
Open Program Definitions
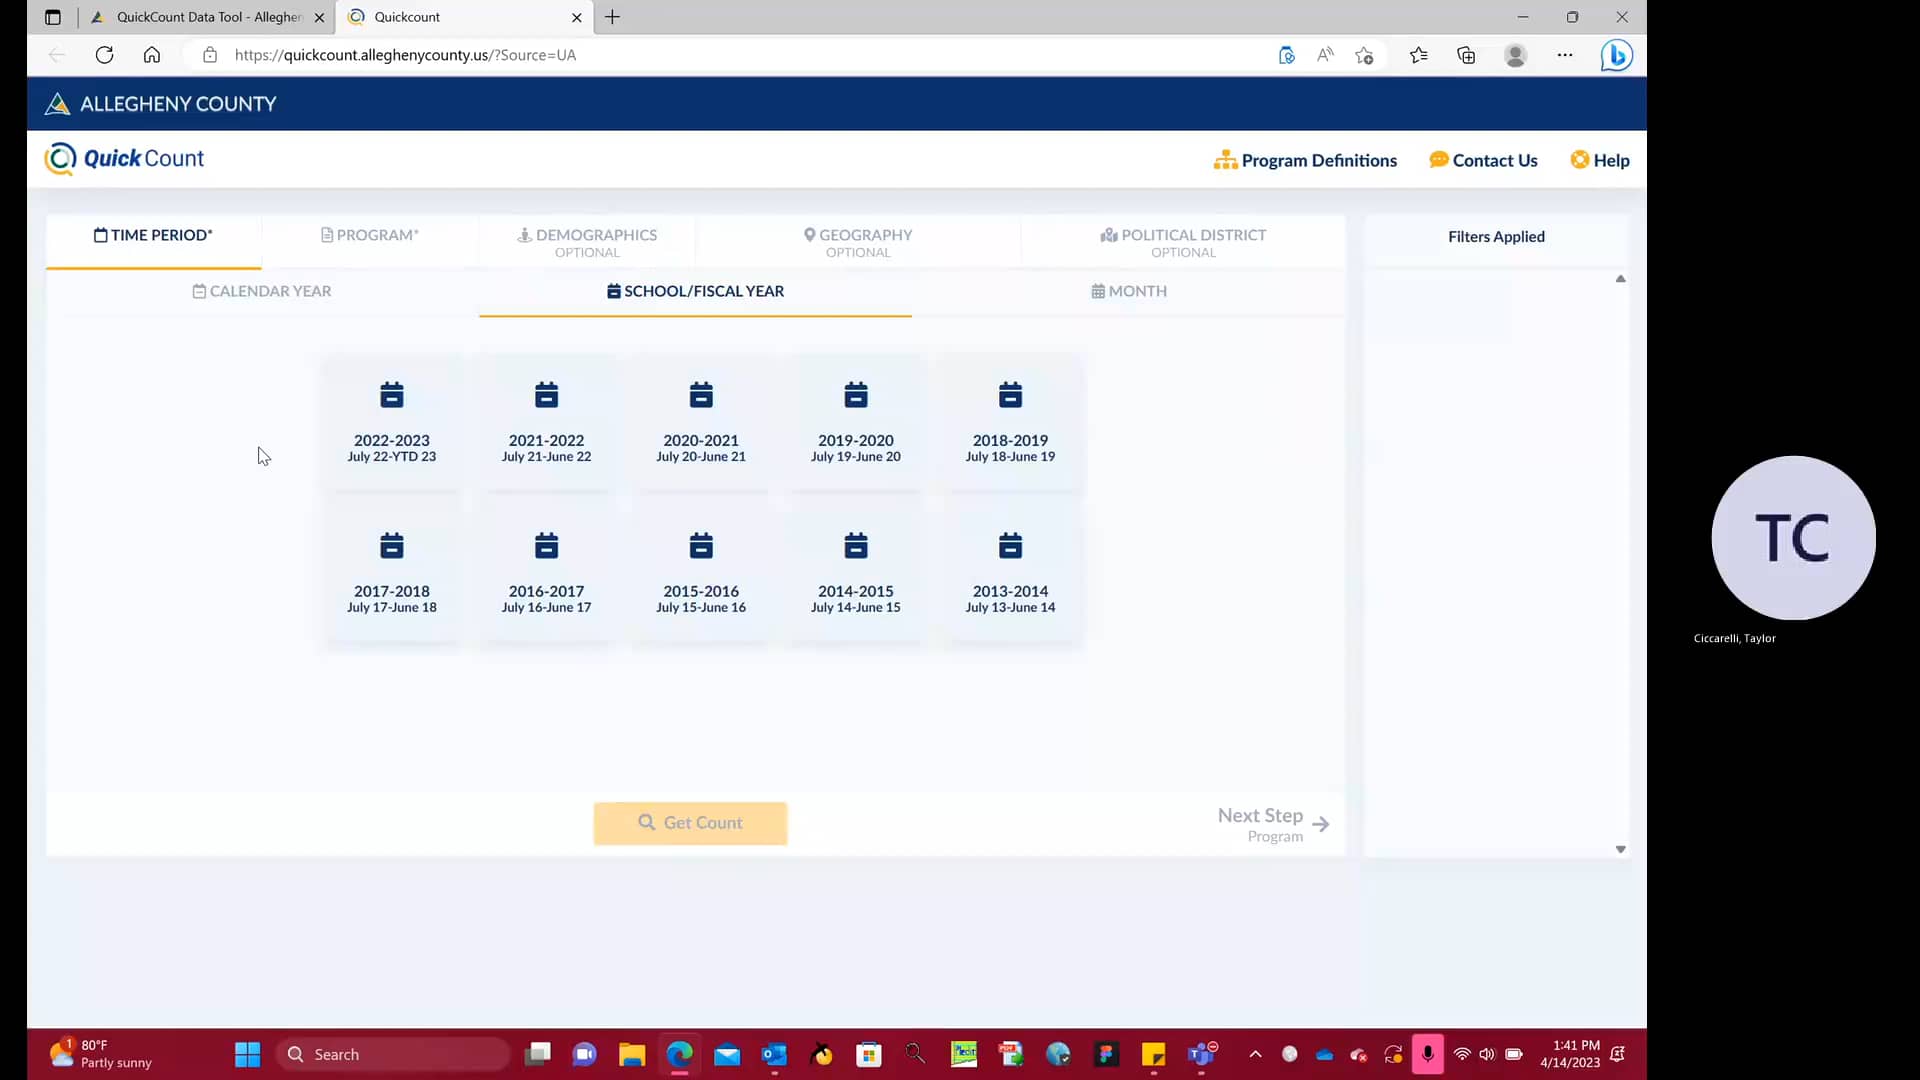1305,159
